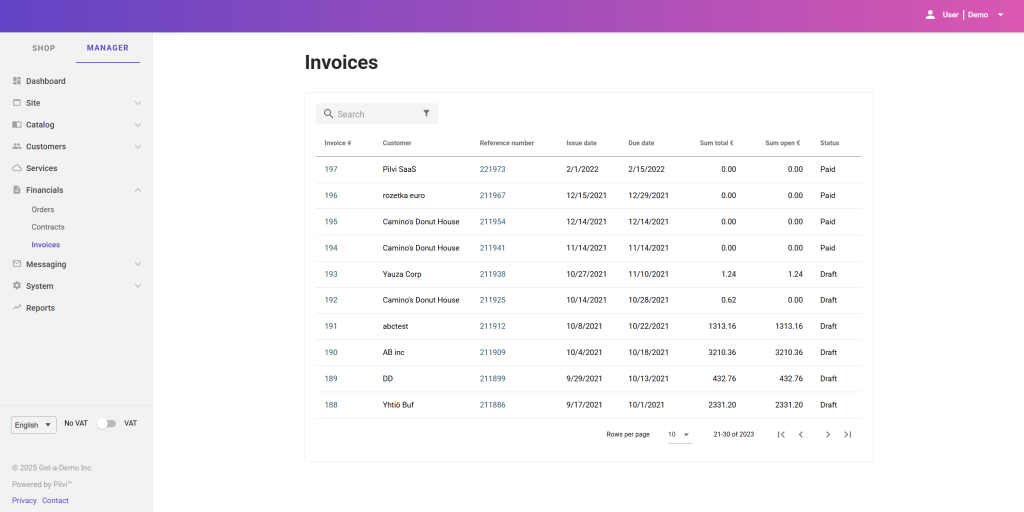Expand the Catalog menu section

[x=137, y=125]
